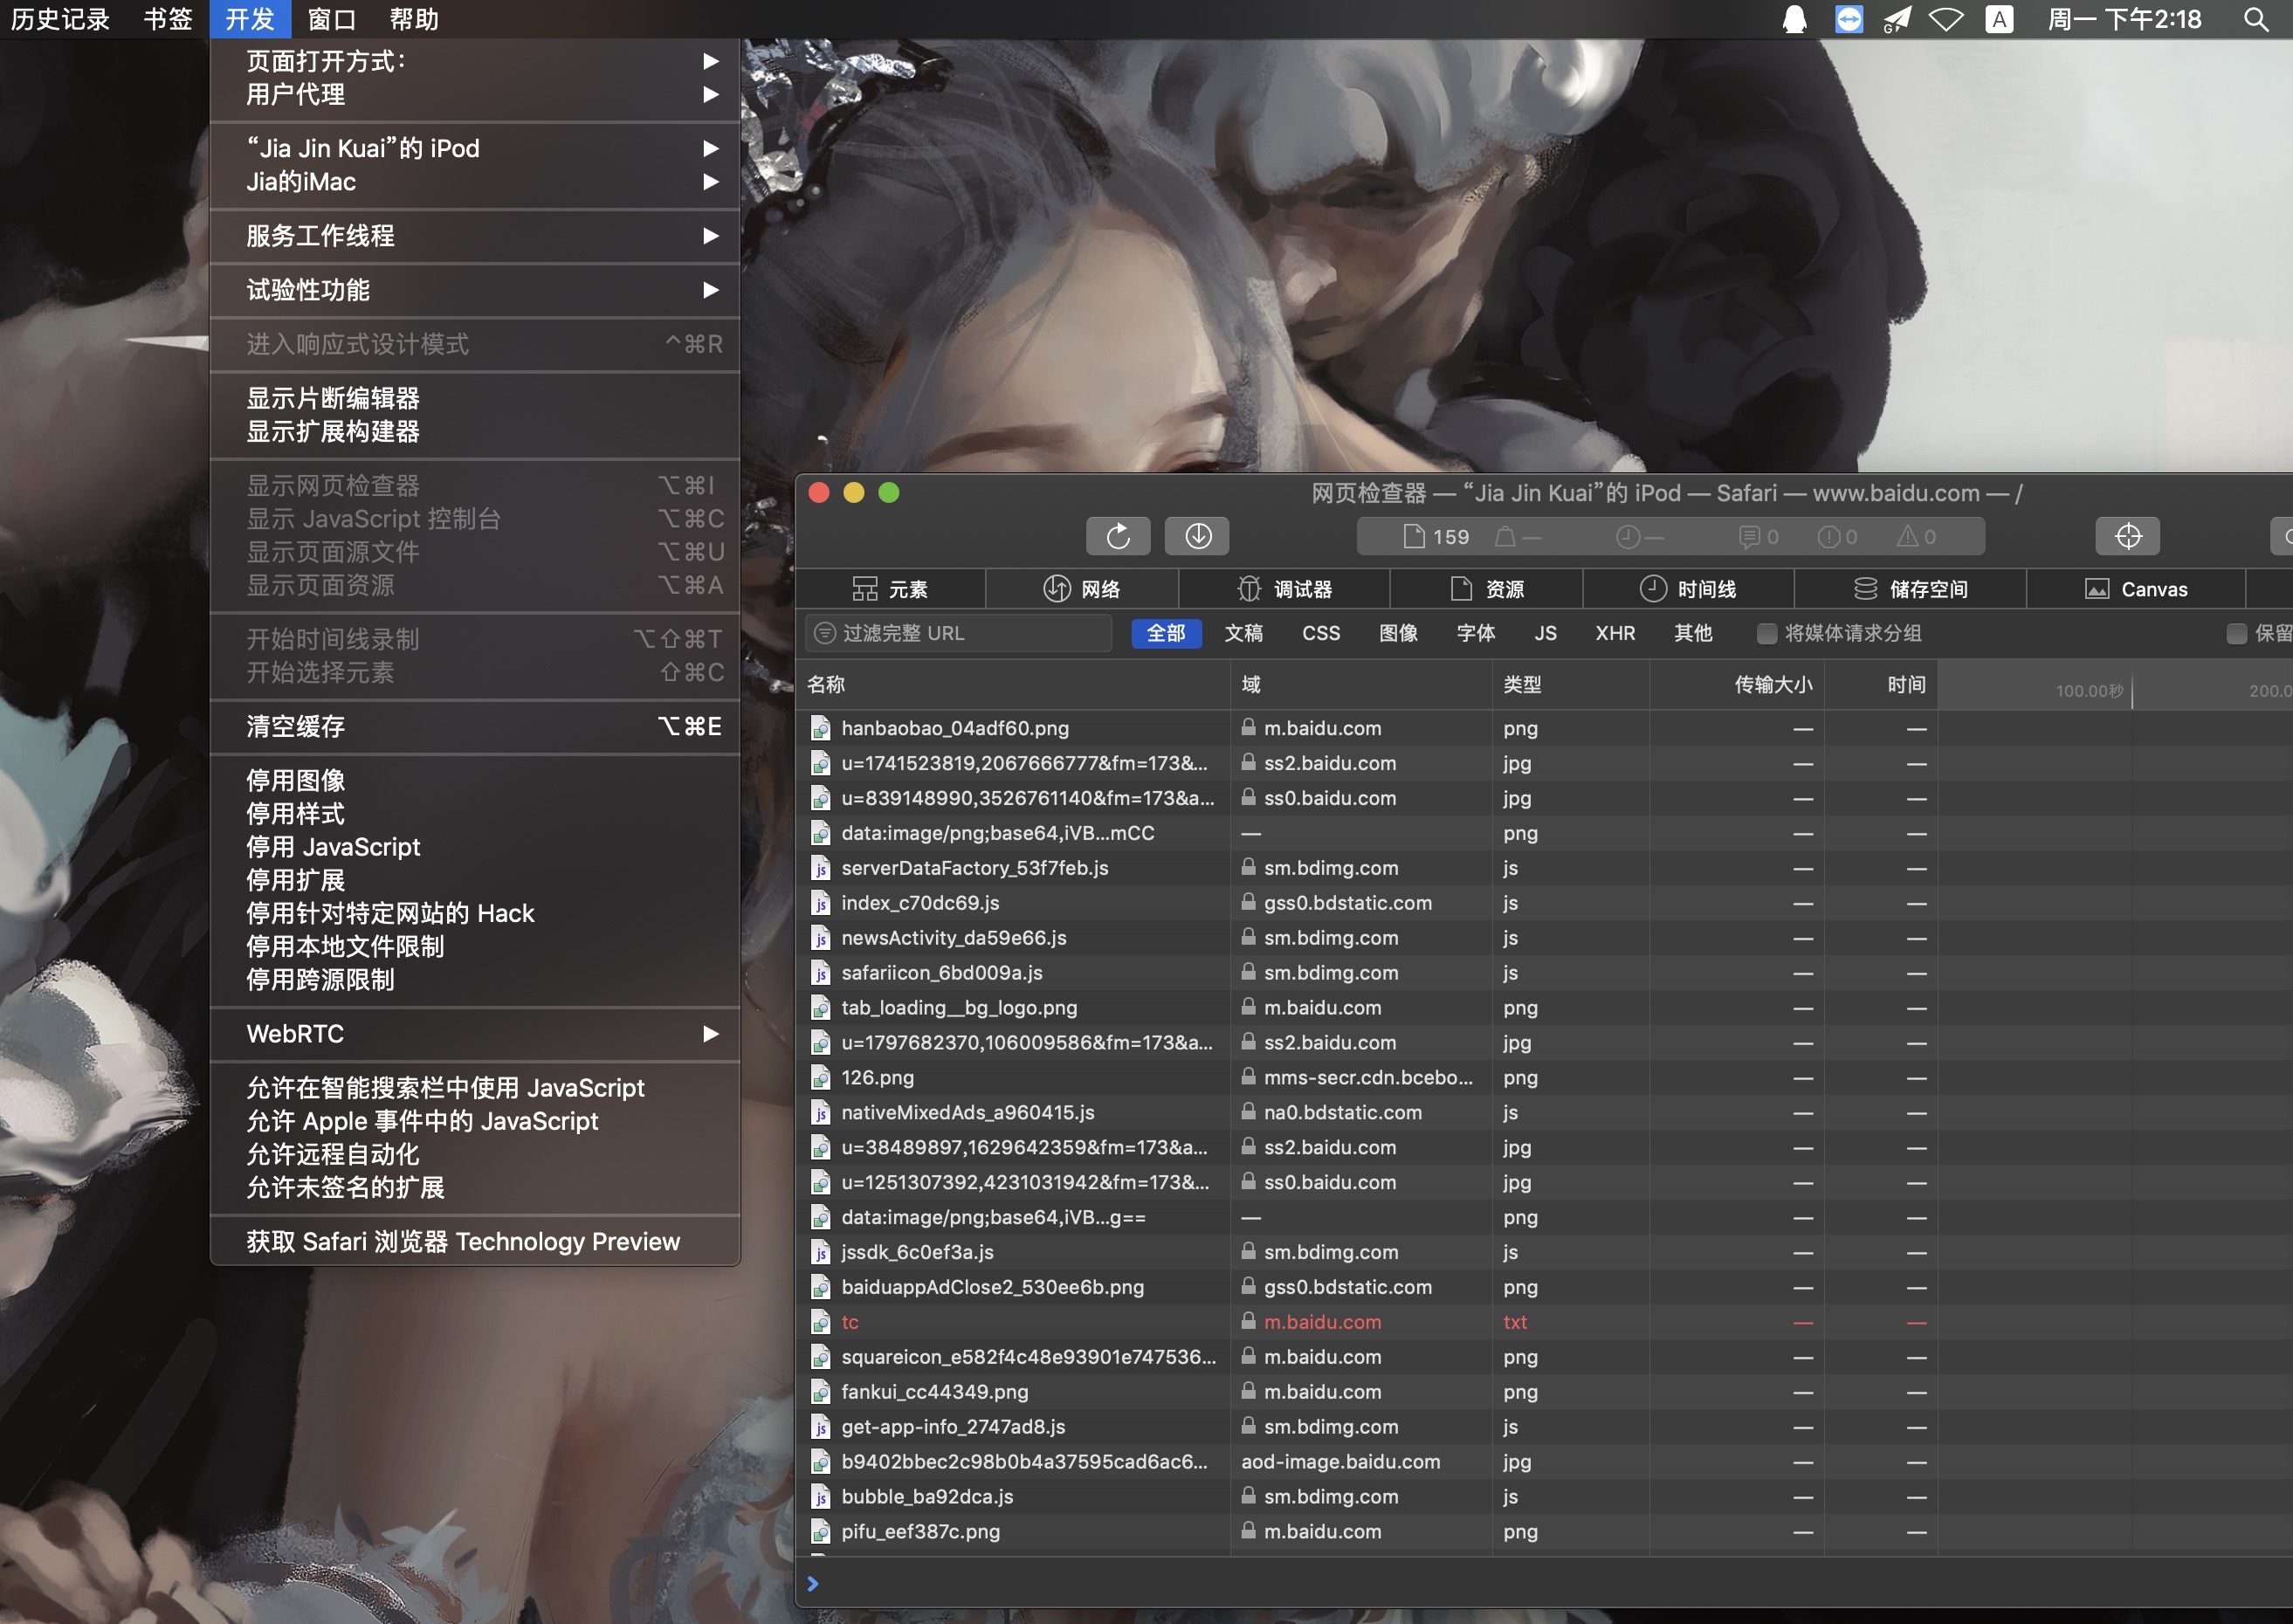Screen dimensions: 2293x1624
Task: Choose Get Safari Technology Preview item
Action: [x=475, y=1242]
